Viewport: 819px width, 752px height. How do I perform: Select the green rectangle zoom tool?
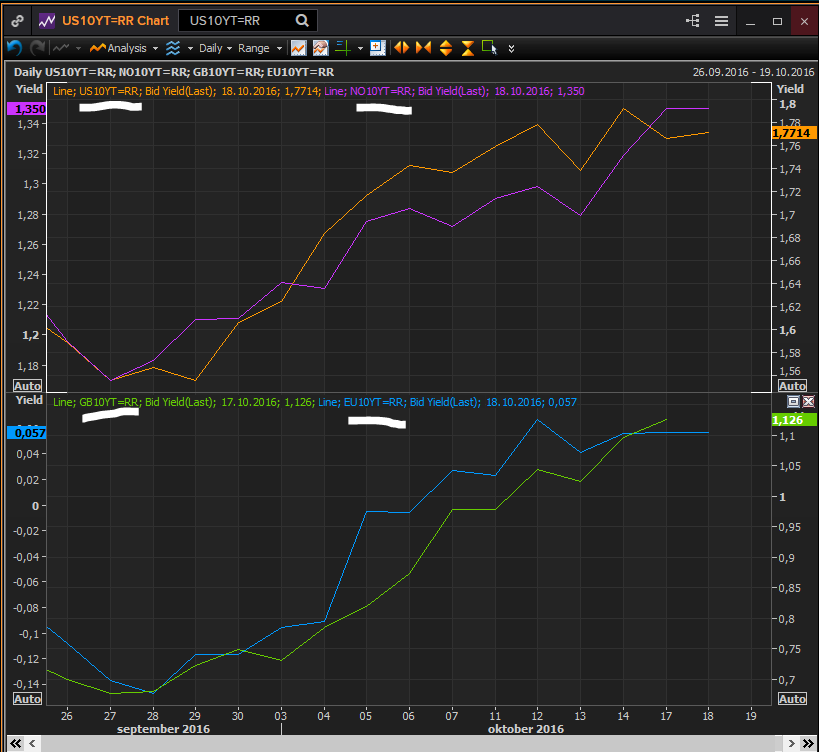489,48
